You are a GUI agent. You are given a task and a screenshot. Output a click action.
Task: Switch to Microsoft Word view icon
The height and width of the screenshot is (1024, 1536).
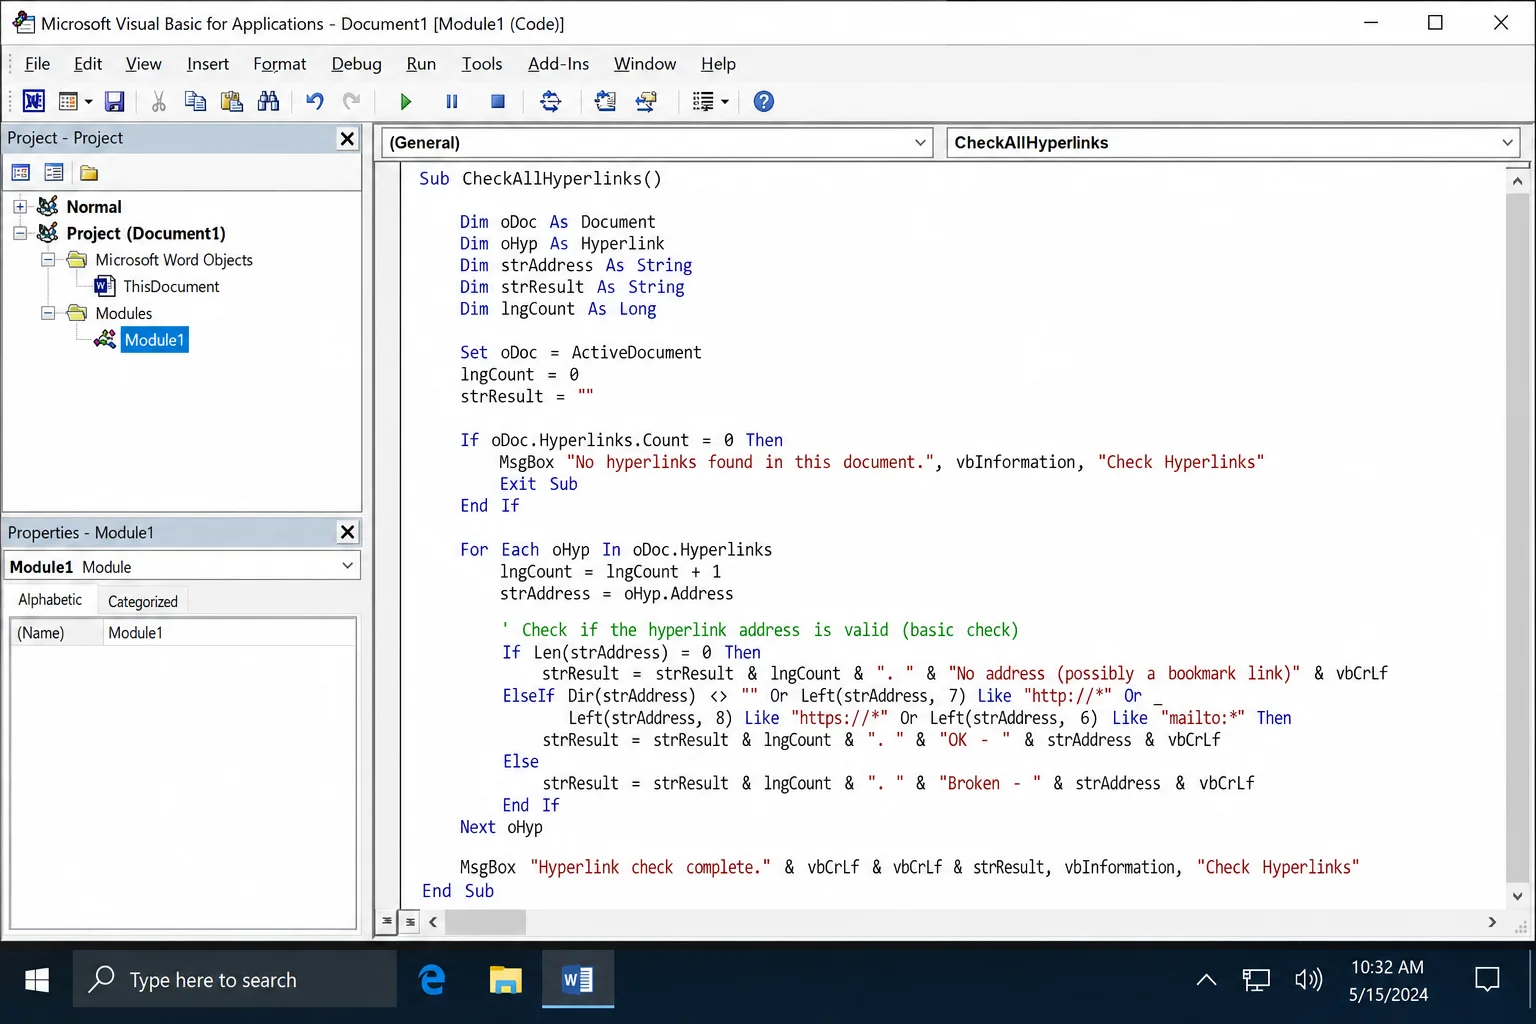(x=33, y=101)
